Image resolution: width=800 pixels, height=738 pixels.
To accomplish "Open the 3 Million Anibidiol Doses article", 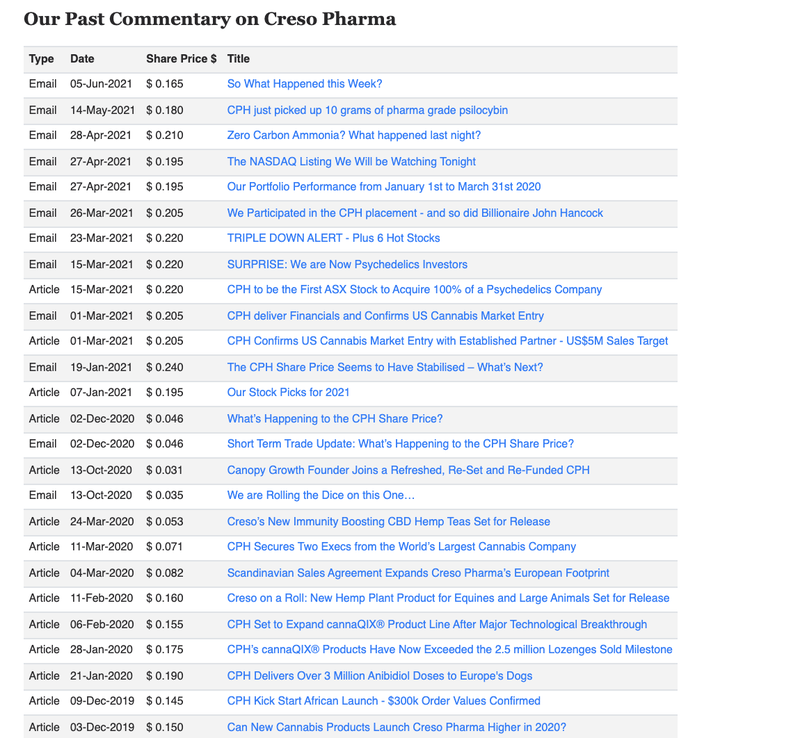I will pyautogui.click(x=380, y=677).
